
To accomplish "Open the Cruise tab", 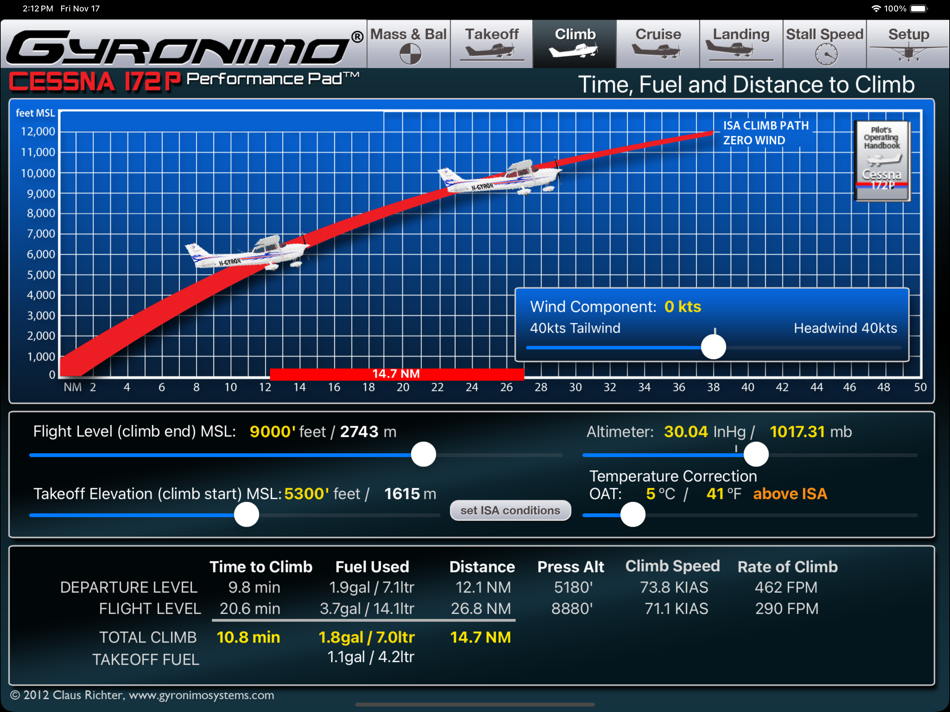I will pyautogui.click(x=658, y=44).
